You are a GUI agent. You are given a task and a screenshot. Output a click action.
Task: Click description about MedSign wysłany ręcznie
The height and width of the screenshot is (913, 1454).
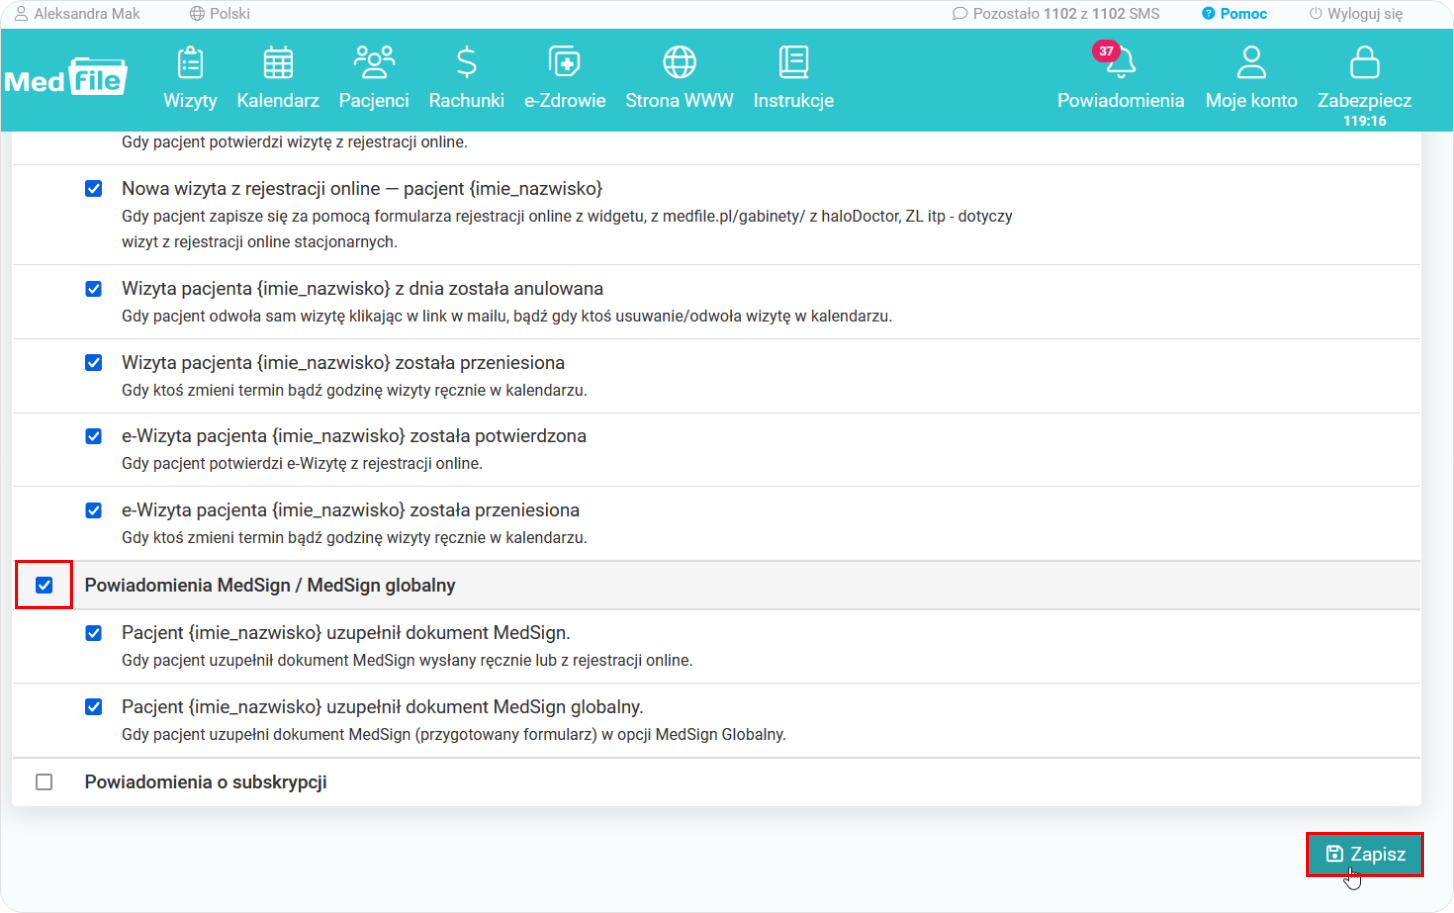pyautogui.click(x=407, y=661)
